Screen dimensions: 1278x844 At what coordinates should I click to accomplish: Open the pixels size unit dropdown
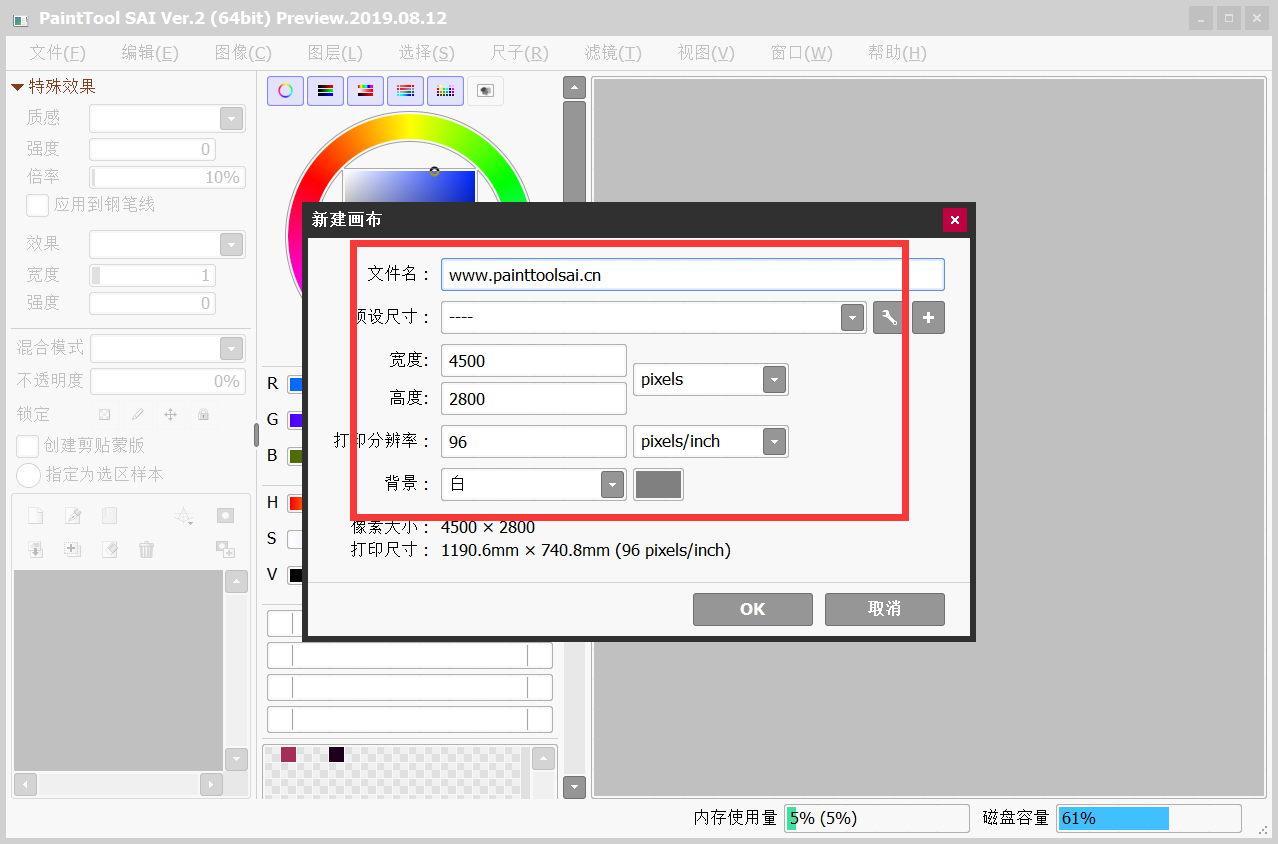click(775, 380)
